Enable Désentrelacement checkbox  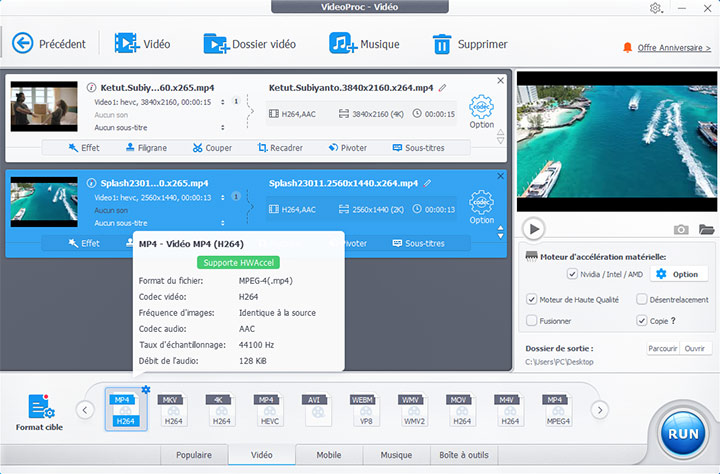pos(641,299)
